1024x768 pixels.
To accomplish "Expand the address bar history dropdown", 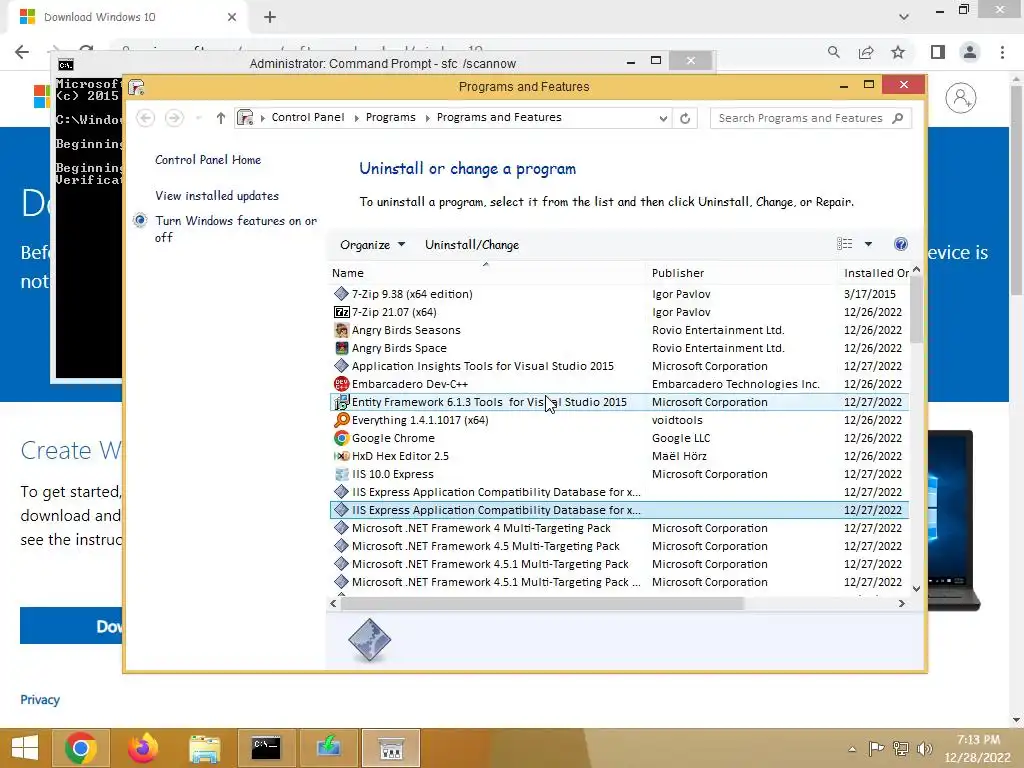I will click(663, 119).
